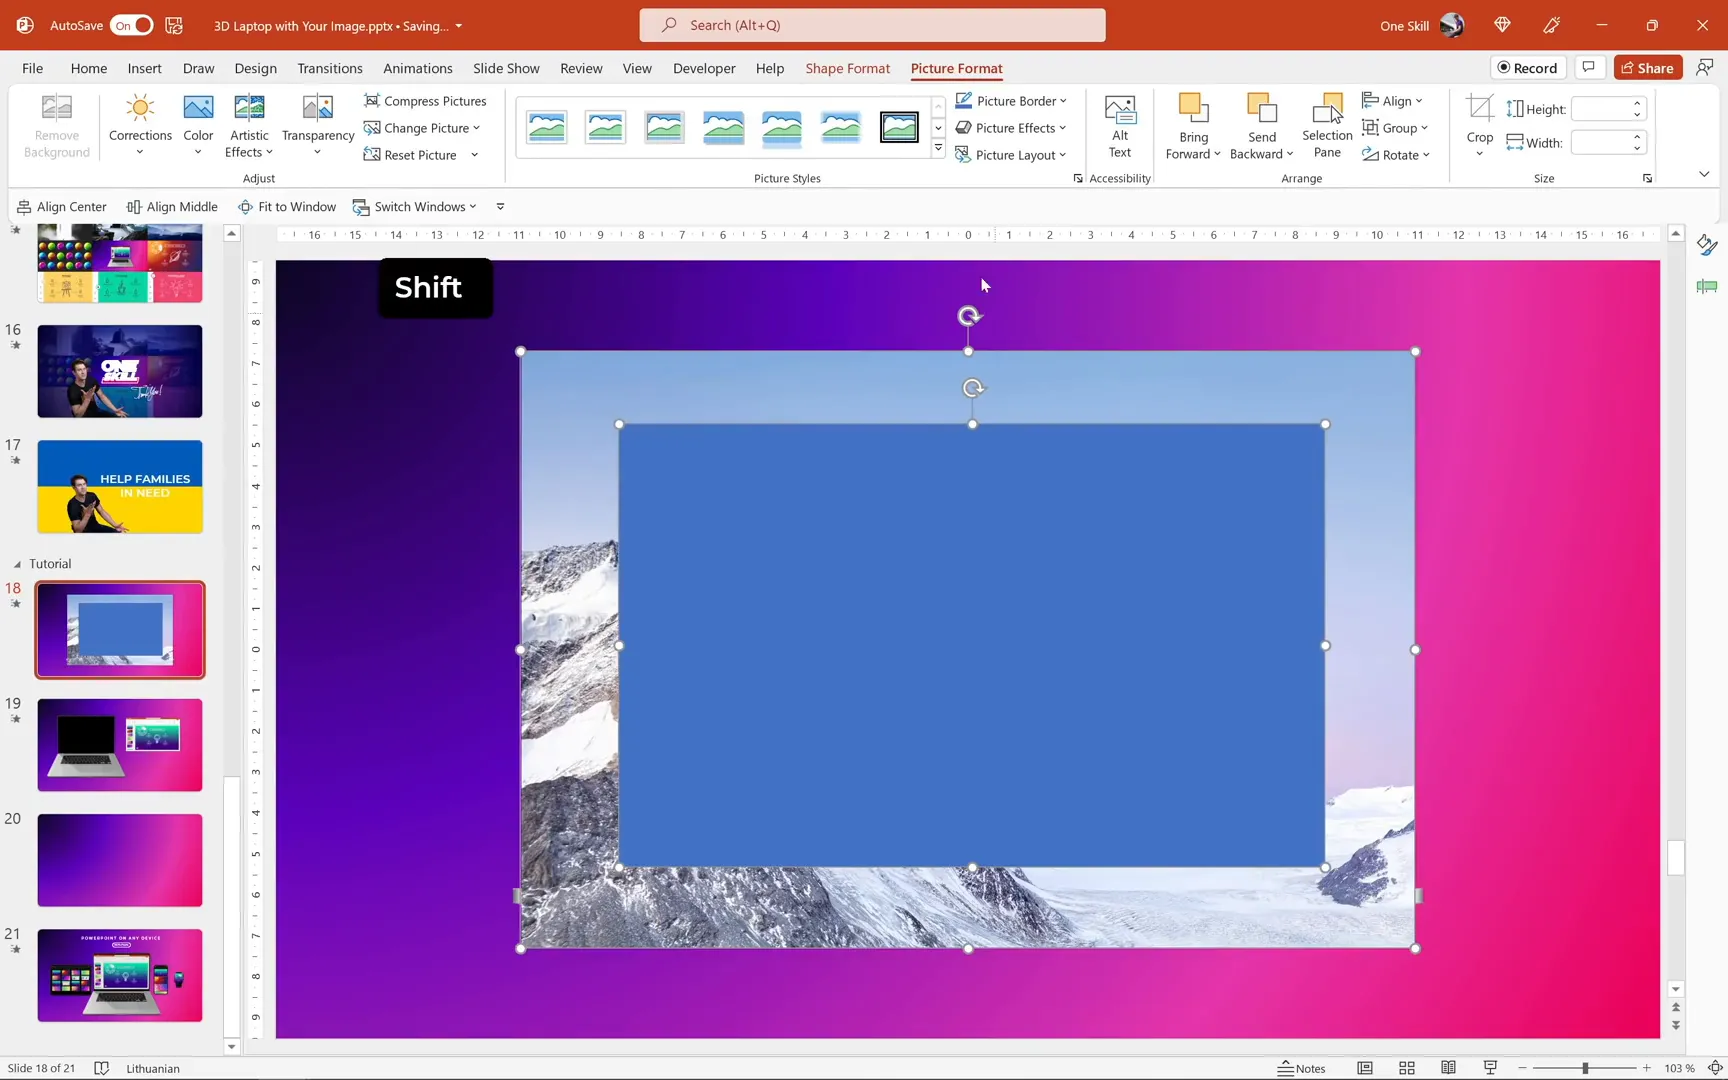The width and height of the screenshot is (1728, 1080).
Task: Click the Crop tool icon
Action: pyautogui.click(x=1479, y=109)
